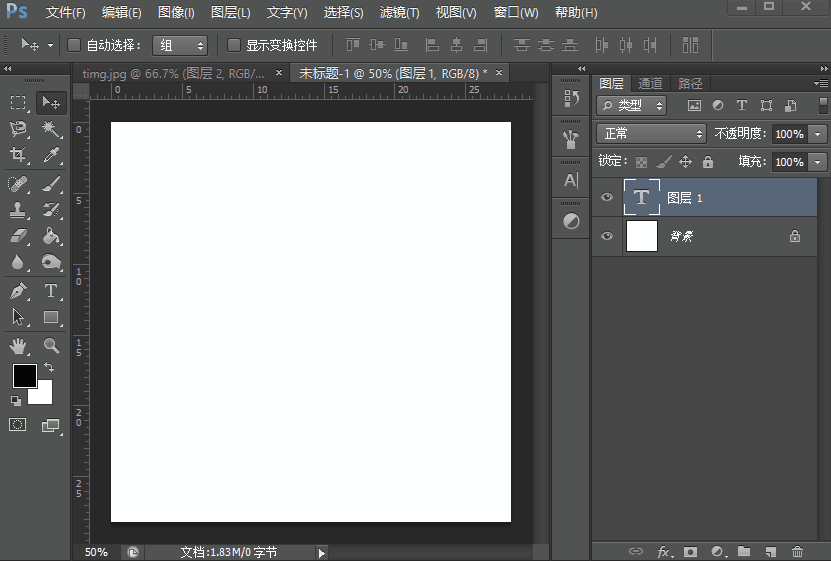
Task: Select the Lasso tool
Action: click(x=18, y=128)
